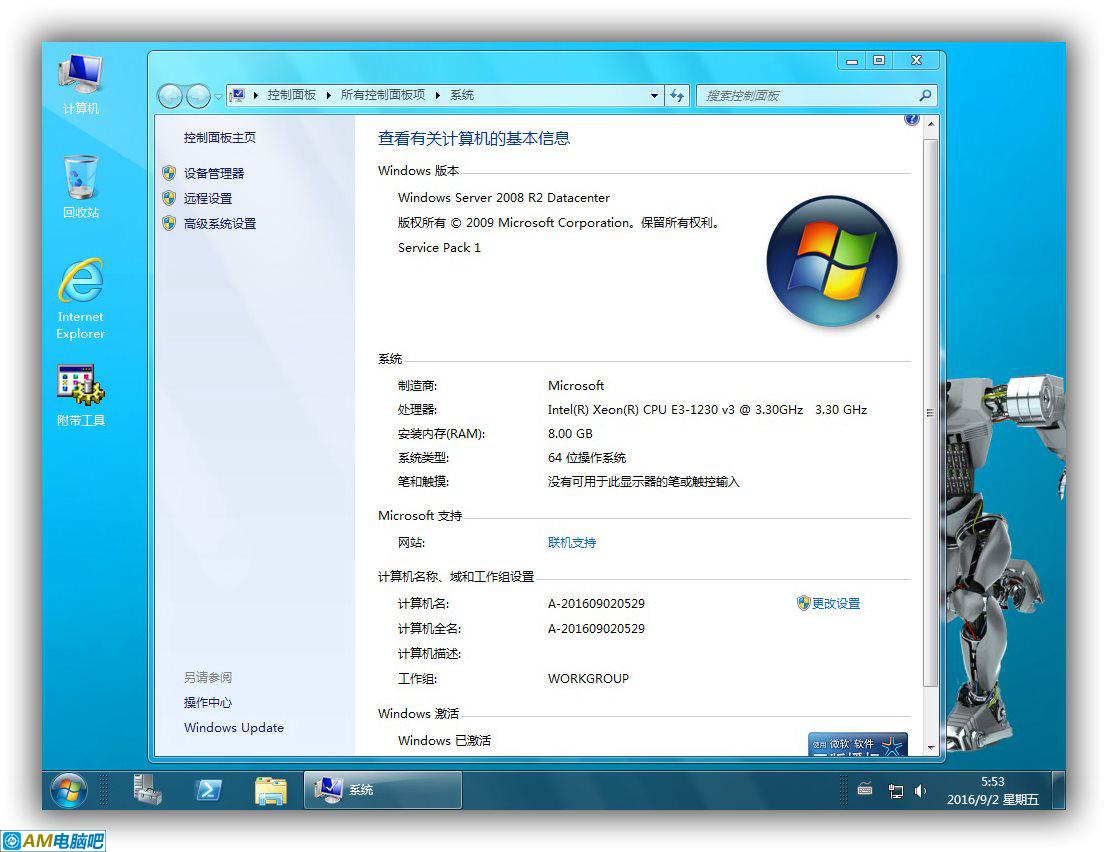Click the address bar computer icon
1108x852 pixels.
238,95
